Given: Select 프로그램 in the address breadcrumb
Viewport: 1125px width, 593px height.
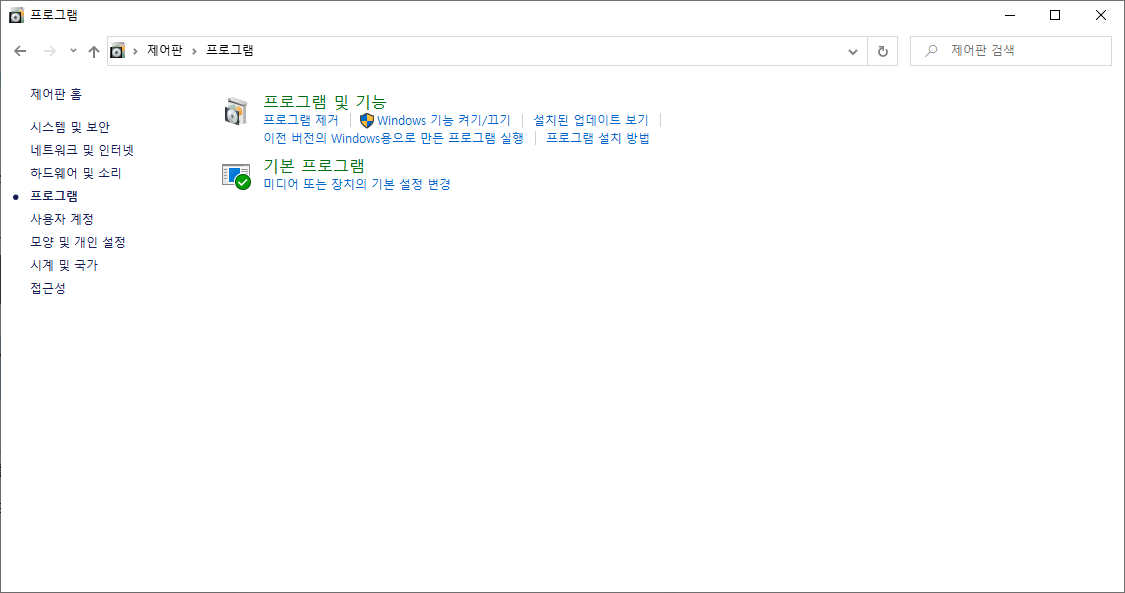Looking at the screenshot, I should [230, 50].
